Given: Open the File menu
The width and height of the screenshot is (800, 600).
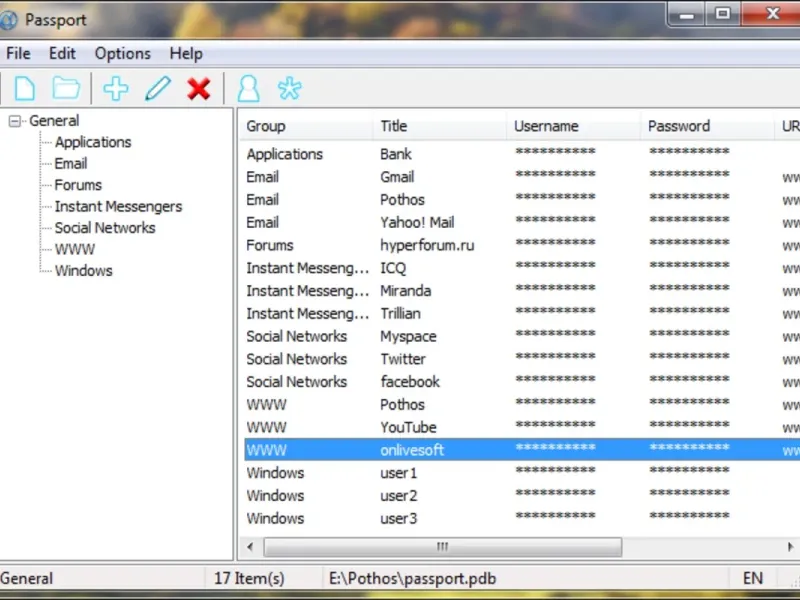Looking at the screenshot, I should (x=18, y=53).
